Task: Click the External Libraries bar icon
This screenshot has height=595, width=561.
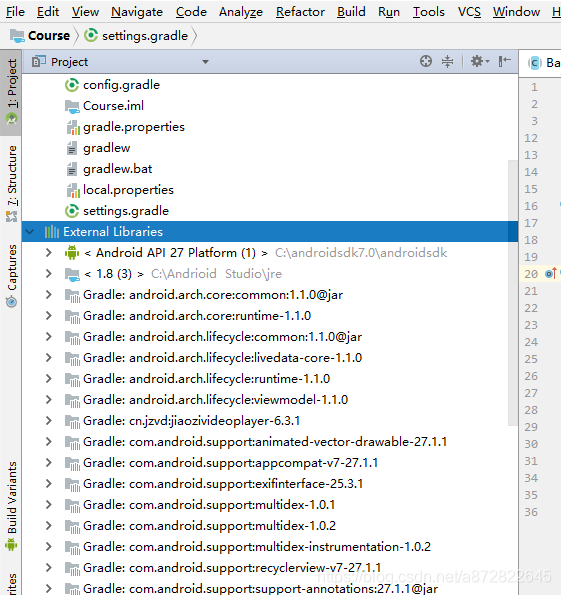Action: [x=52, y=232]
